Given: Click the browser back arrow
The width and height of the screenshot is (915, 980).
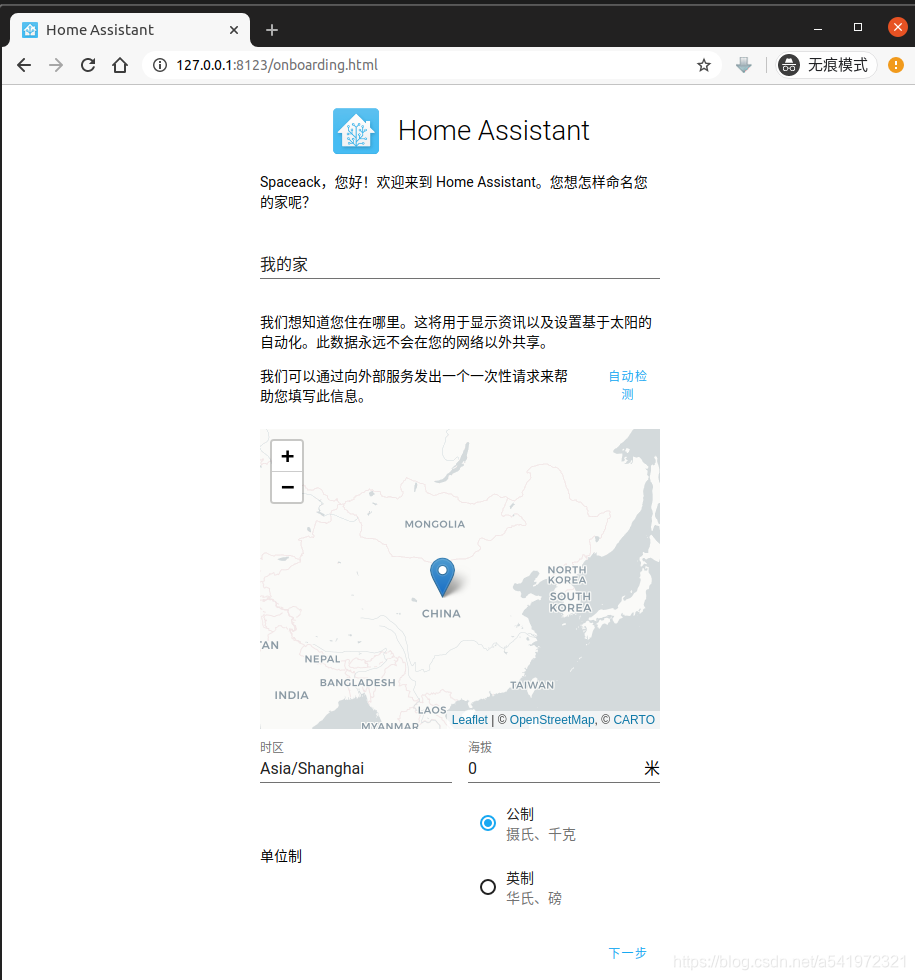Looking at the screenshot, I should [24, 65].
